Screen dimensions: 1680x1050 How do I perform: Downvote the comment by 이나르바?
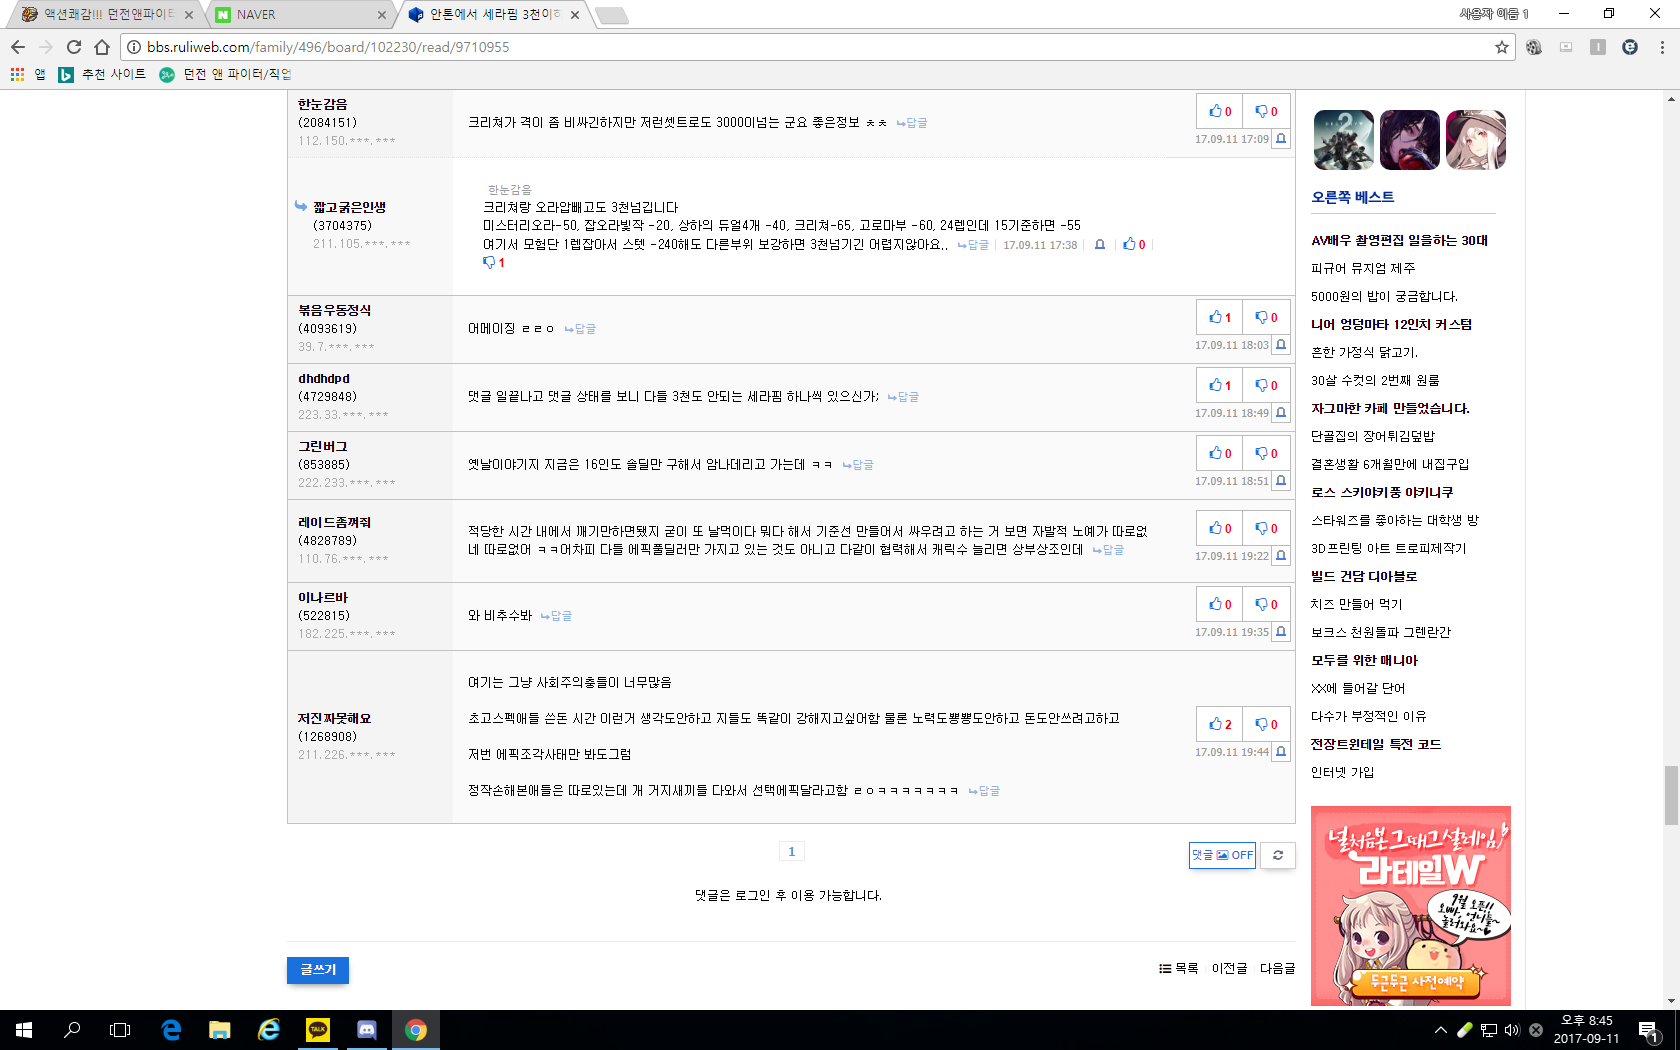(1266, 605)
